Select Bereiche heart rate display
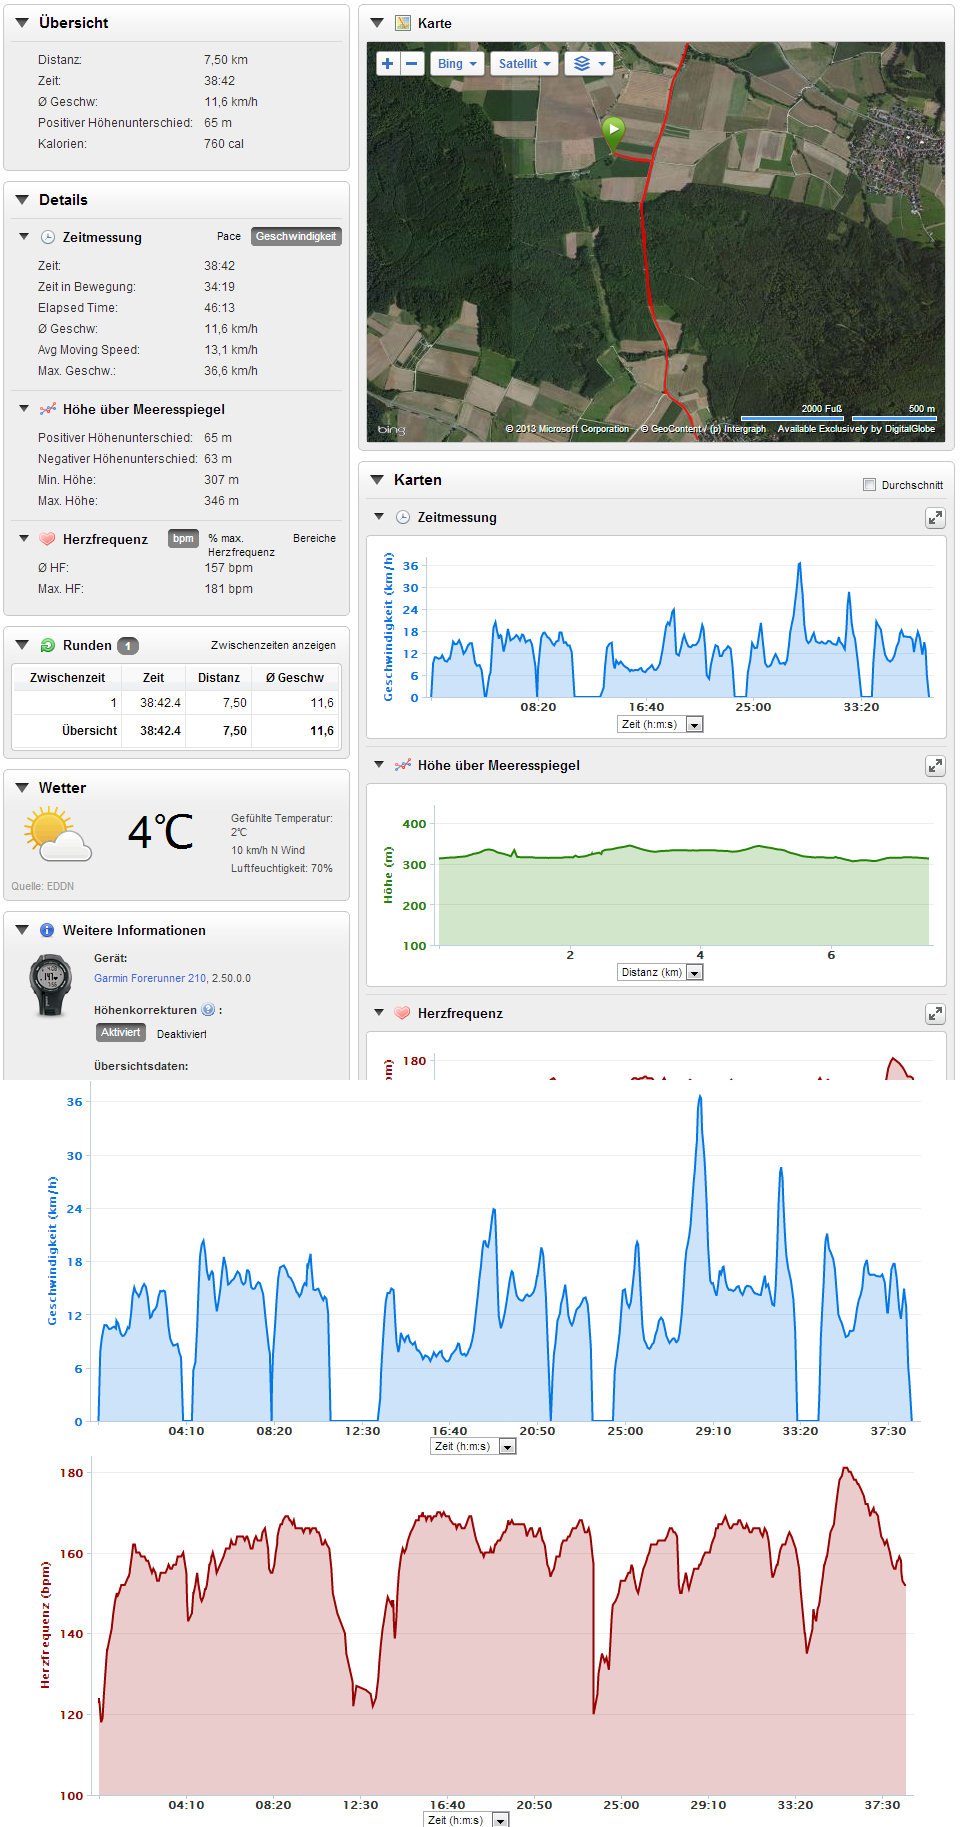The width and height of the screenshot is (960, 1827). (314, 538)
